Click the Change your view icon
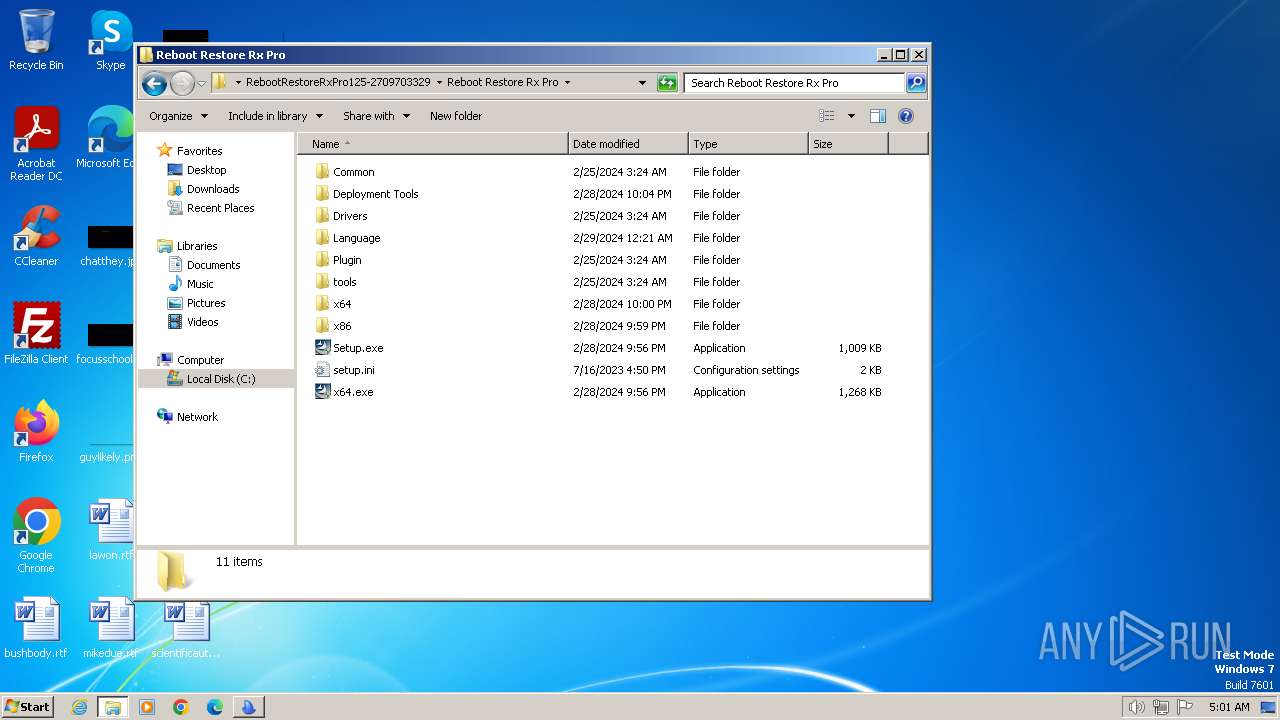The width and height of the screenshot is (1280, 720). (x=827, y=116)
